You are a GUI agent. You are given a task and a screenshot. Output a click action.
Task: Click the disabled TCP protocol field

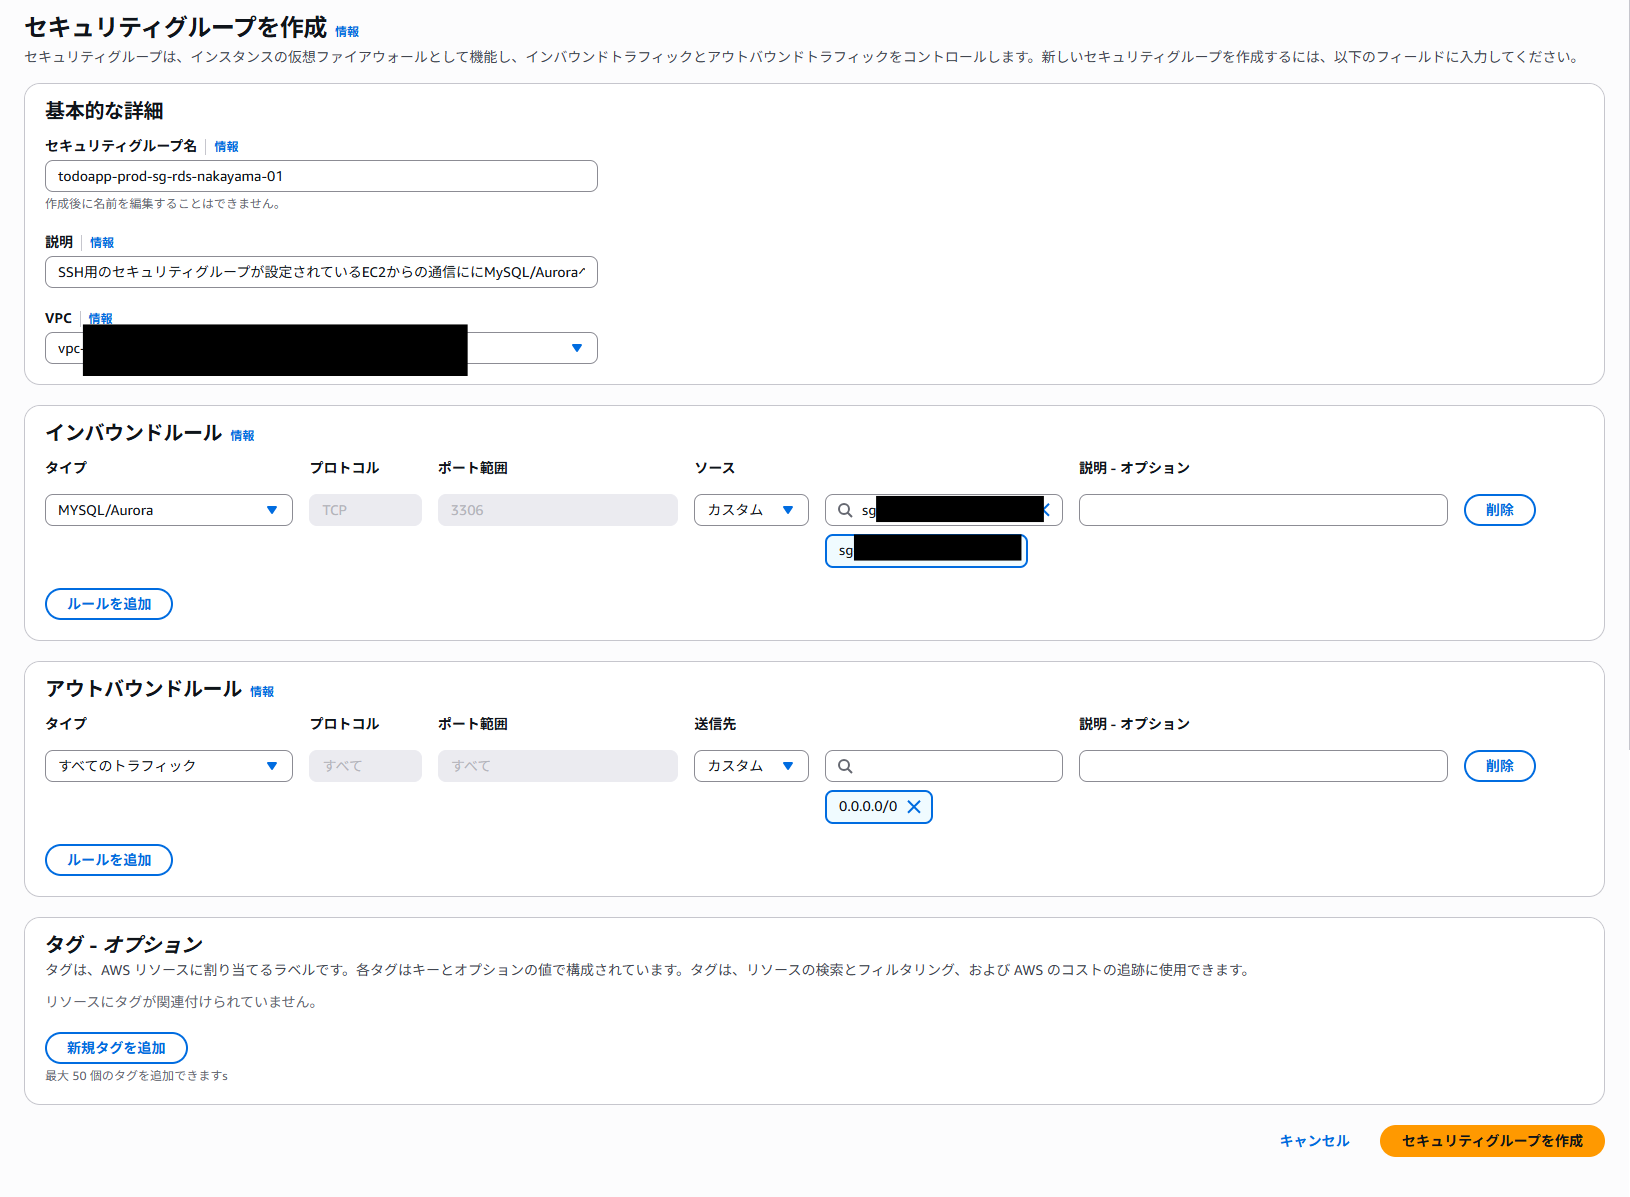coord(365,510)
